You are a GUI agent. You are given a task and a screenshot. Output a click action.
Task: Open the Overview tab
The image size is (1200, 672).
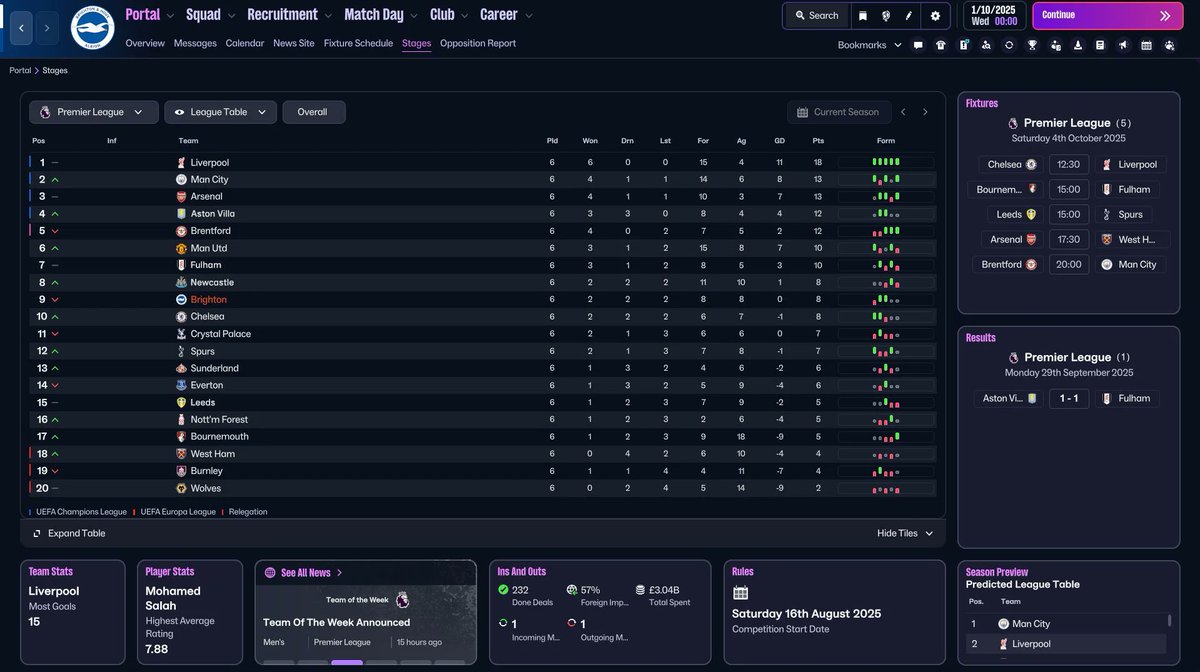[145, 43]
